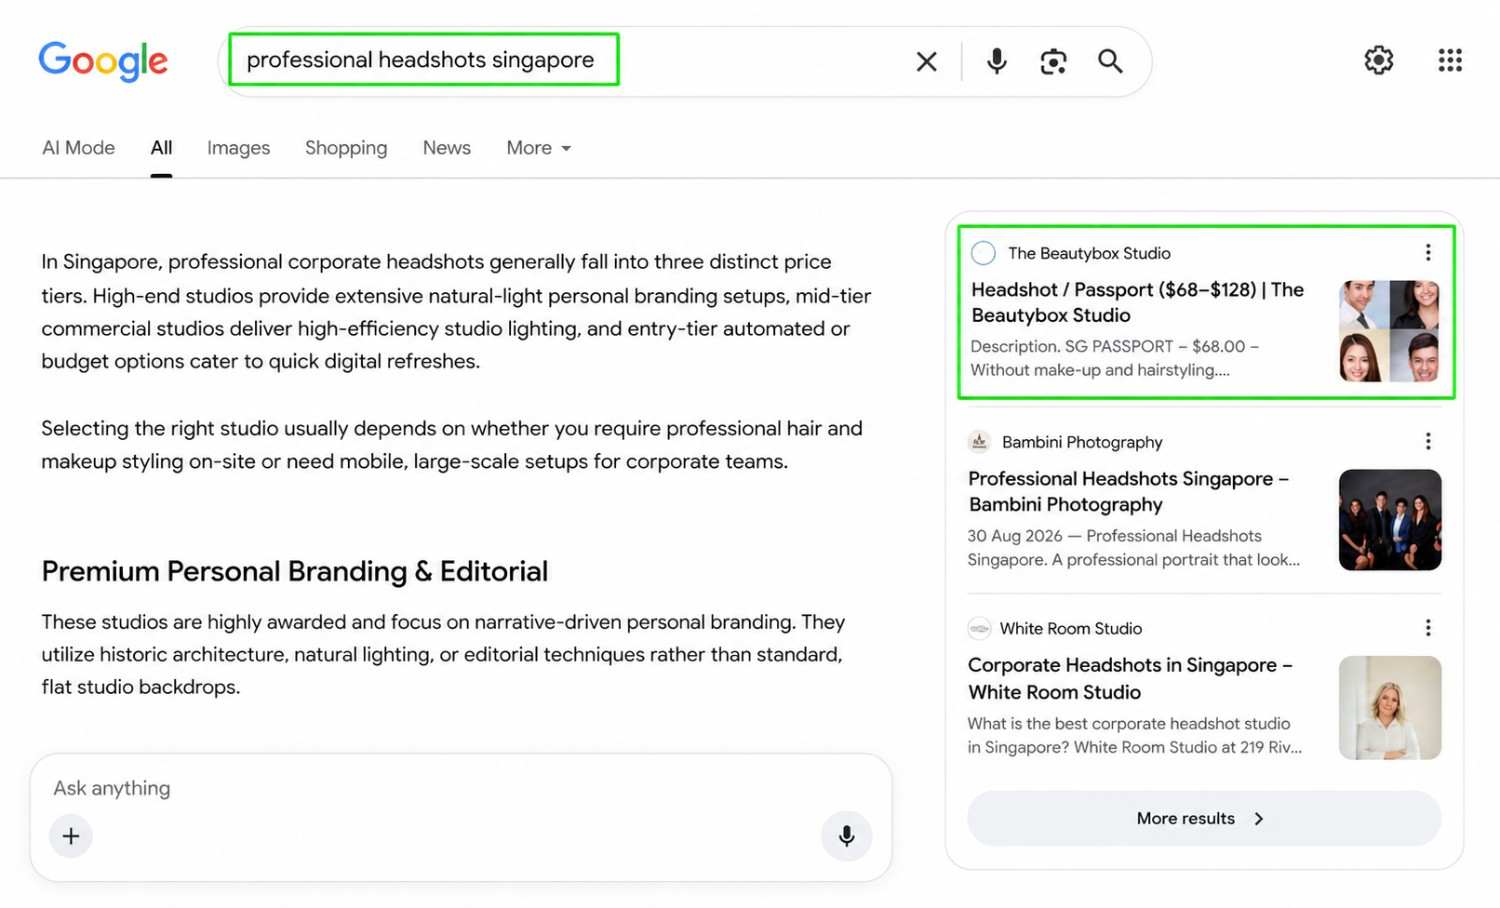Click the paragraph starting 'Selecting the right studio'
This screenshot has width=1500, height=908.
pos(452,445)
